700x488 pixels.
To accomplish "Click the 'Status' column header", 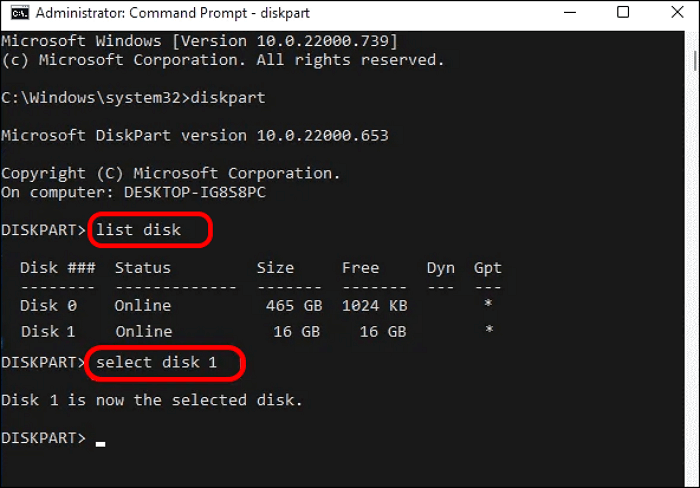I will pyautogui.click(x=142, y=268).
